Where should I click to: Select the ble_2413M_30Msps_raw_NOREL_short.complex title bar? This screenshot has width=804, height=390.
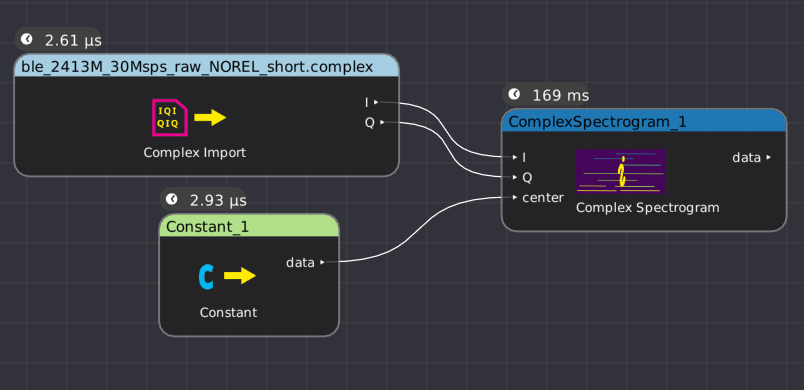point(207,66)
